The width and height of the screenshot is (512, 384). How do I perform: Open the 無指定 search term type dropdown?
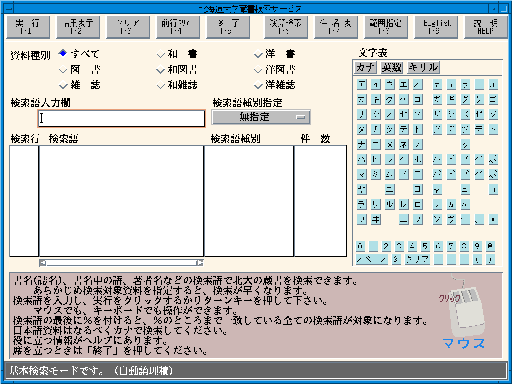pos(261,117)
